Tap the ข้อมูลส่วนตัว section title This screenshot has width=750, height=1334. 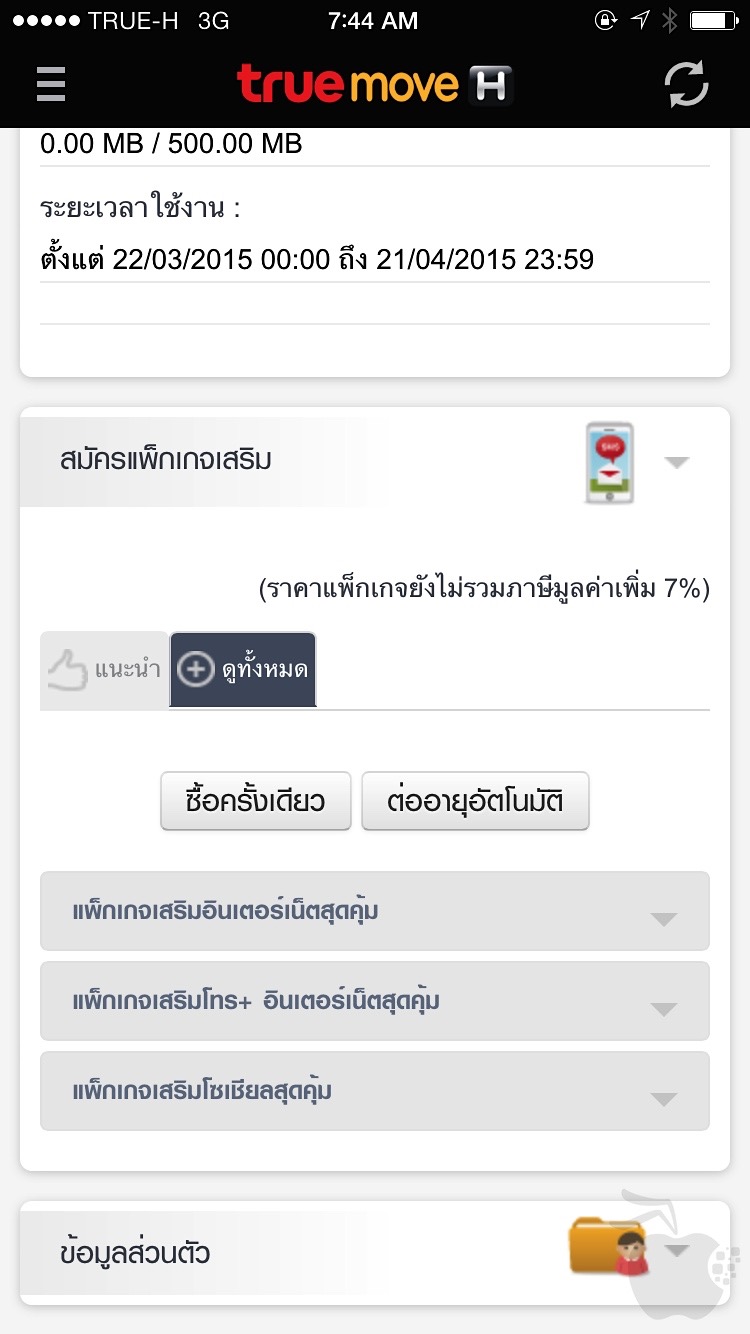click(x=135, y=1253)
